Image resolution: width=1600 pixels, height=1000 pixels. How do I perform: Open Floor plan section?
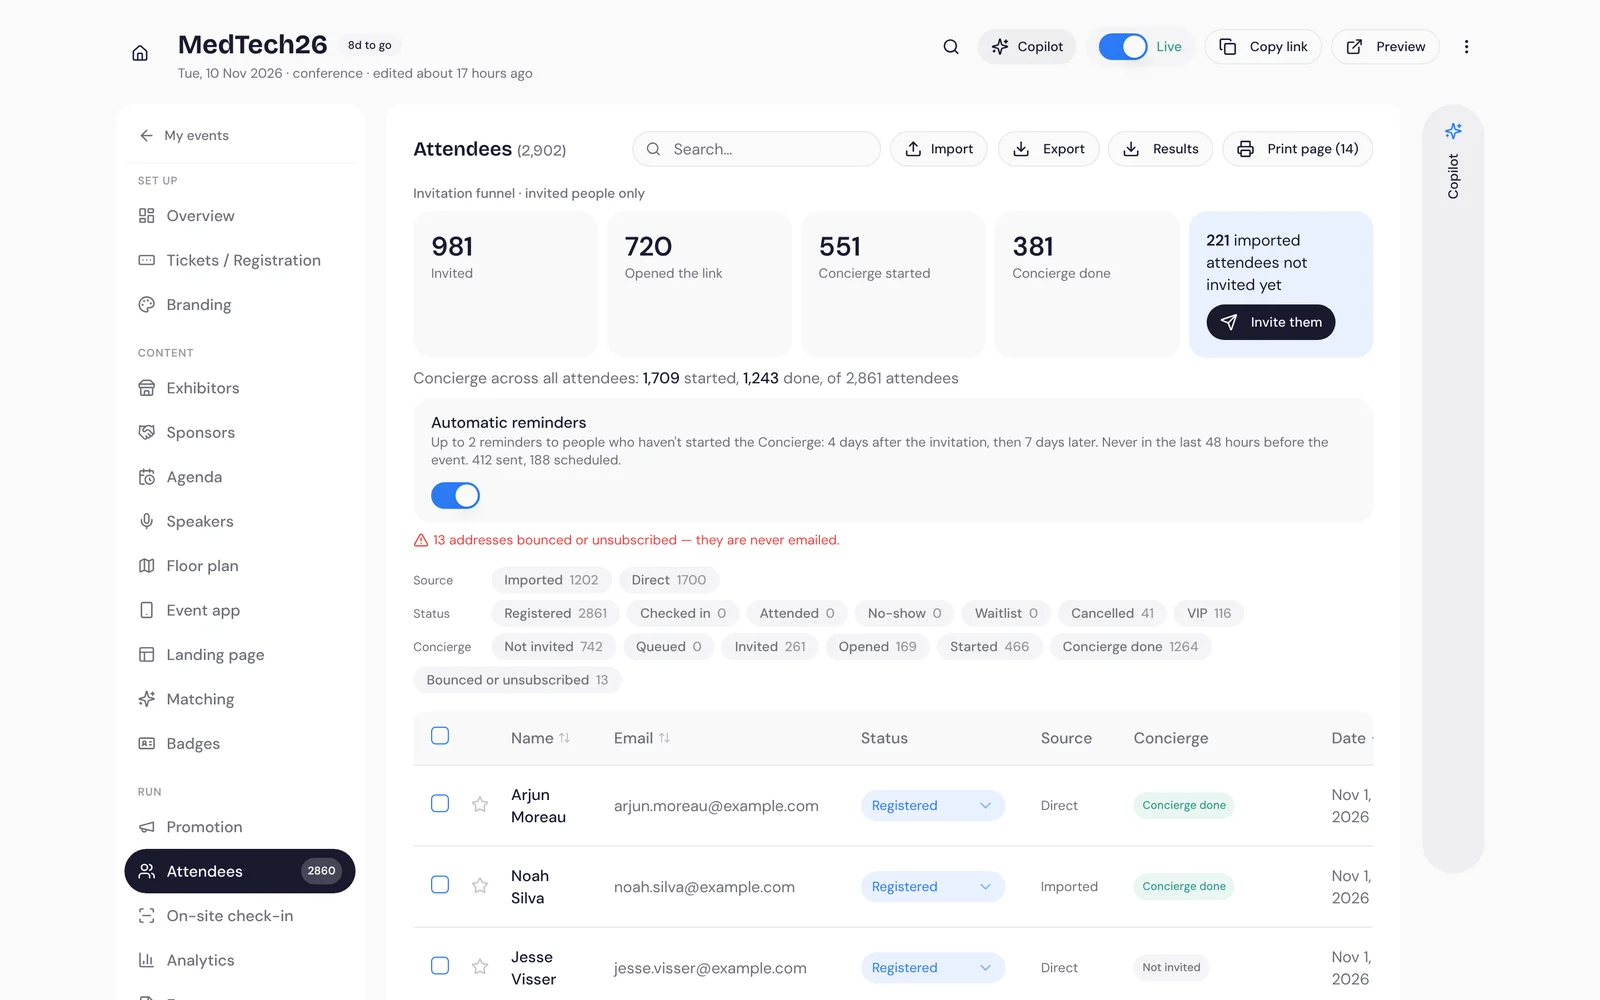240,566
